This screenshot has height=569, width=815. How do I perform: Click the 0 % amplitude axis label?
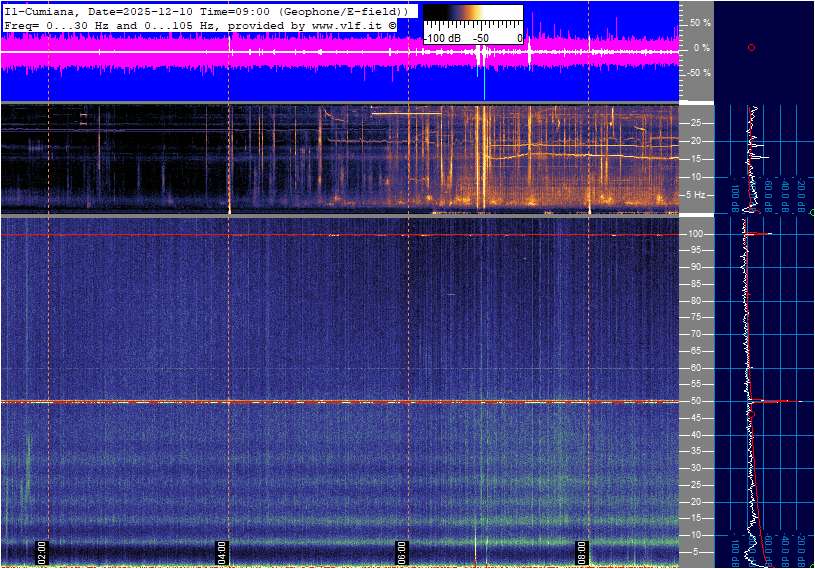[702, 48]
